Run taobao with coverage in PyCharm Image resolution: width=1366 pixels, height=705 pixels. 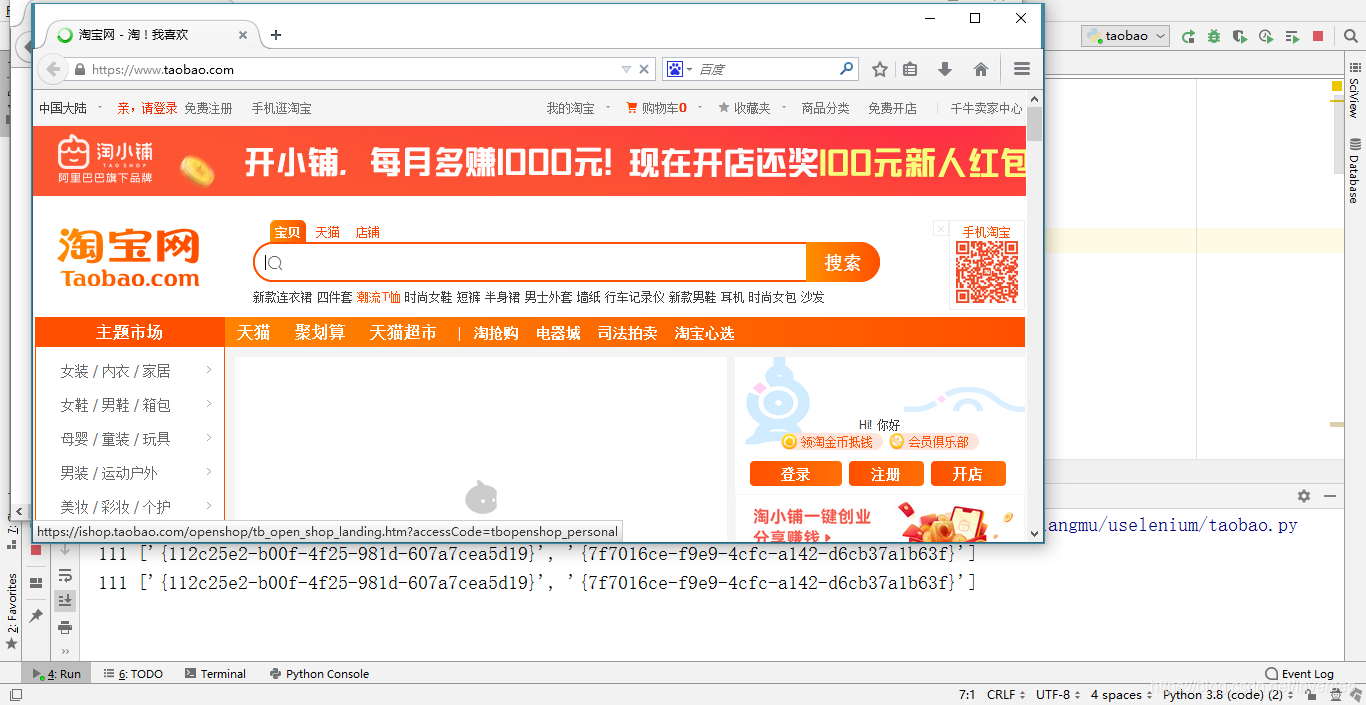click(x=1240, y=36)
